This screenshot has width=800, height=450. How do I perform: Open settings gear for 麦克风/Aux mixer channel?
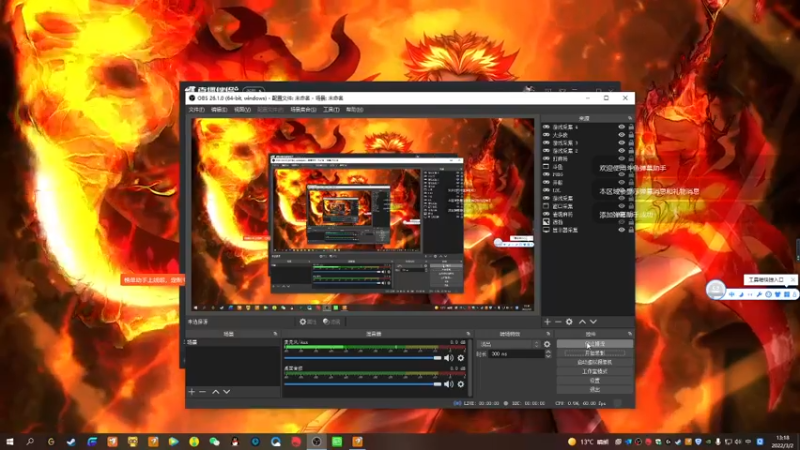[461, 358]
